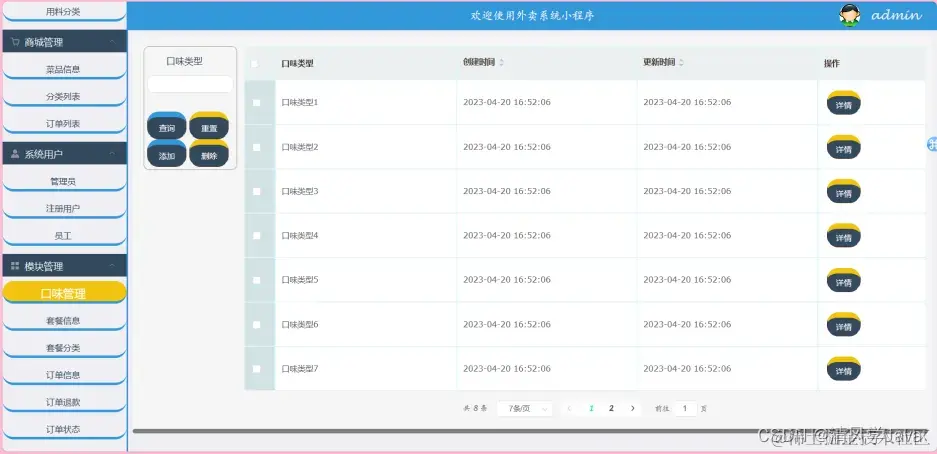937x454 pixels.
Task: Click the blue floating widget at right edge
Action: pyautogui.click(x=932, y=143)
